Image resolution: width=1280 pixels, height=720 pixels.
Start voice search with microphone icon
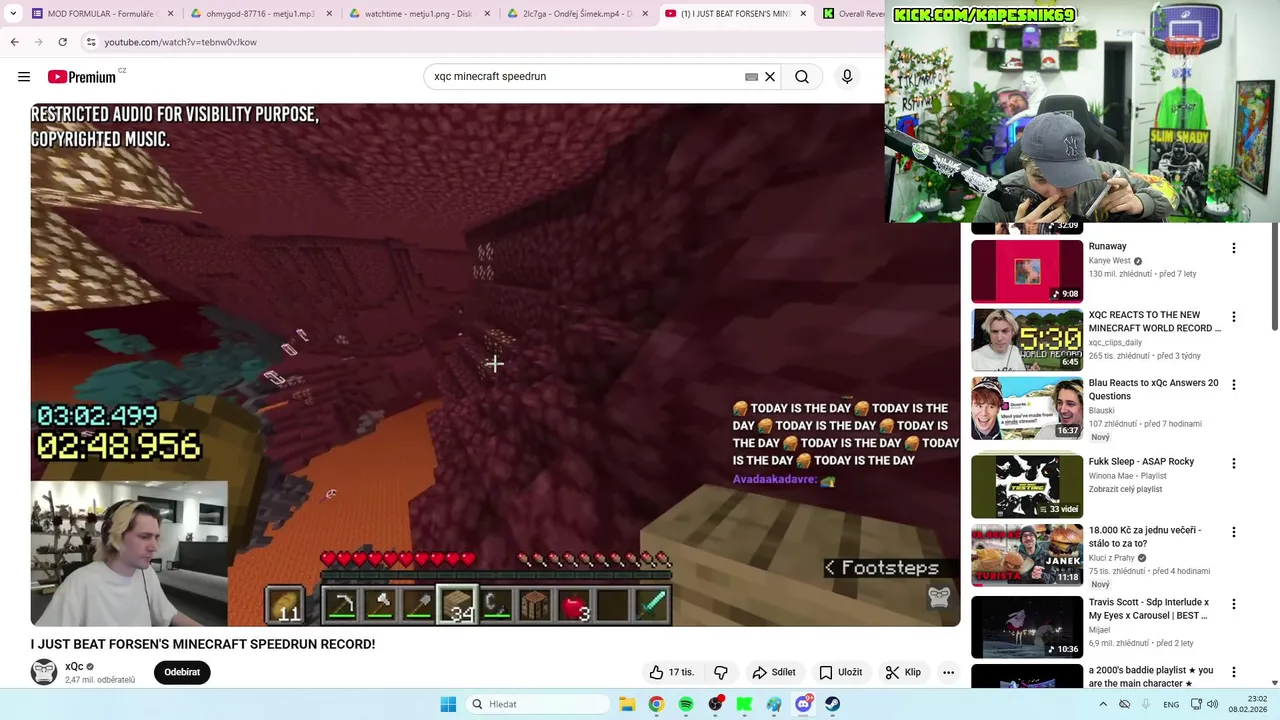pyautogui.click(x=847, y=77)
